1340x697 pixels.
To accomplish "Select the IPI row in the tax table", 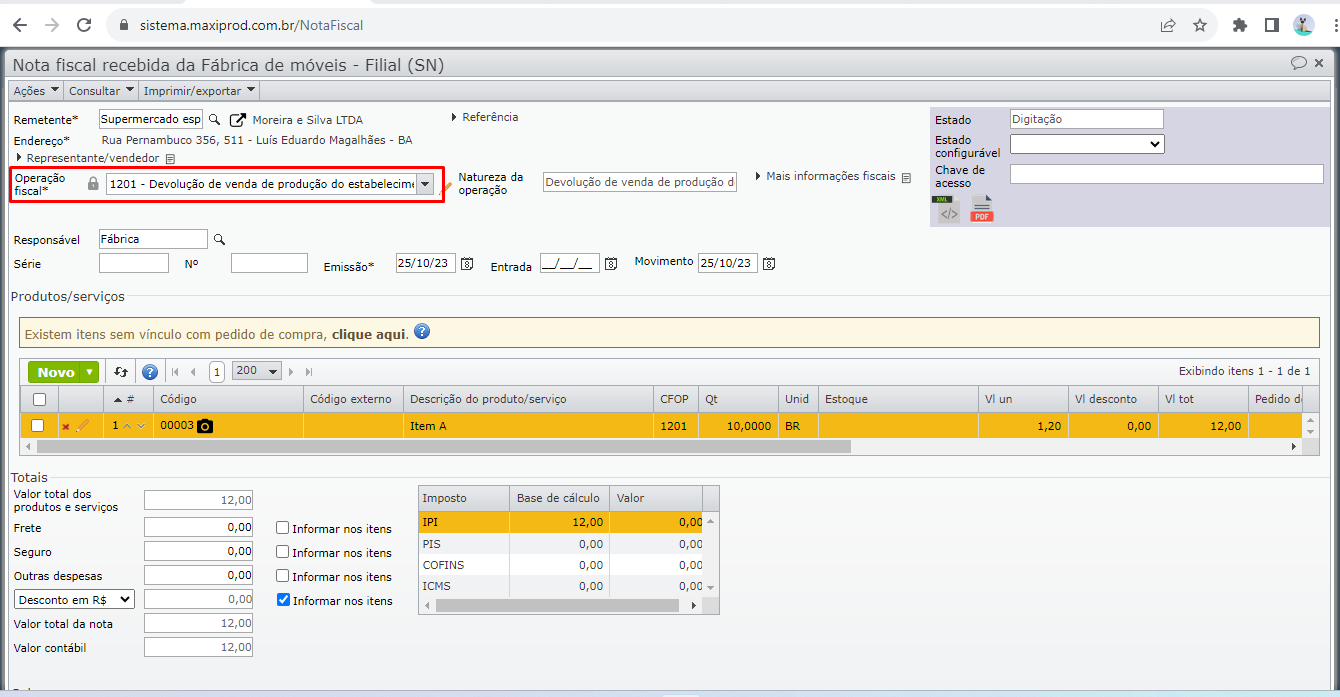I will pyautogui.click(x=561, y=522).
